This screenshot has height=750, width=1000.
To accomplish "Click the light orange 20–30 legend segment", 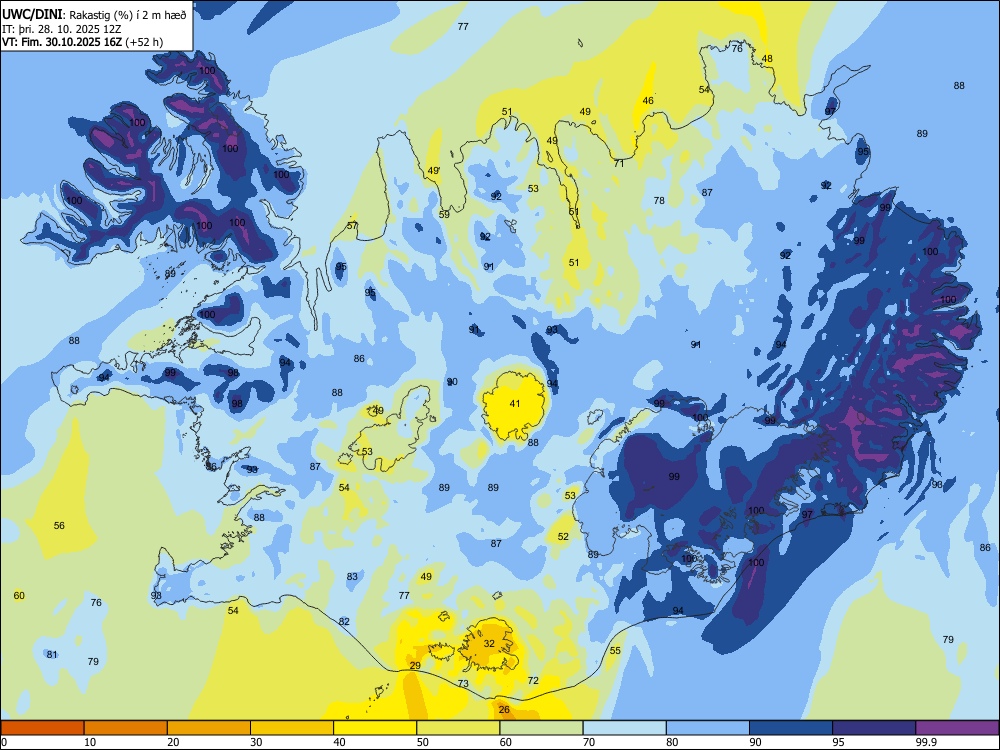I will coord(209,728).
